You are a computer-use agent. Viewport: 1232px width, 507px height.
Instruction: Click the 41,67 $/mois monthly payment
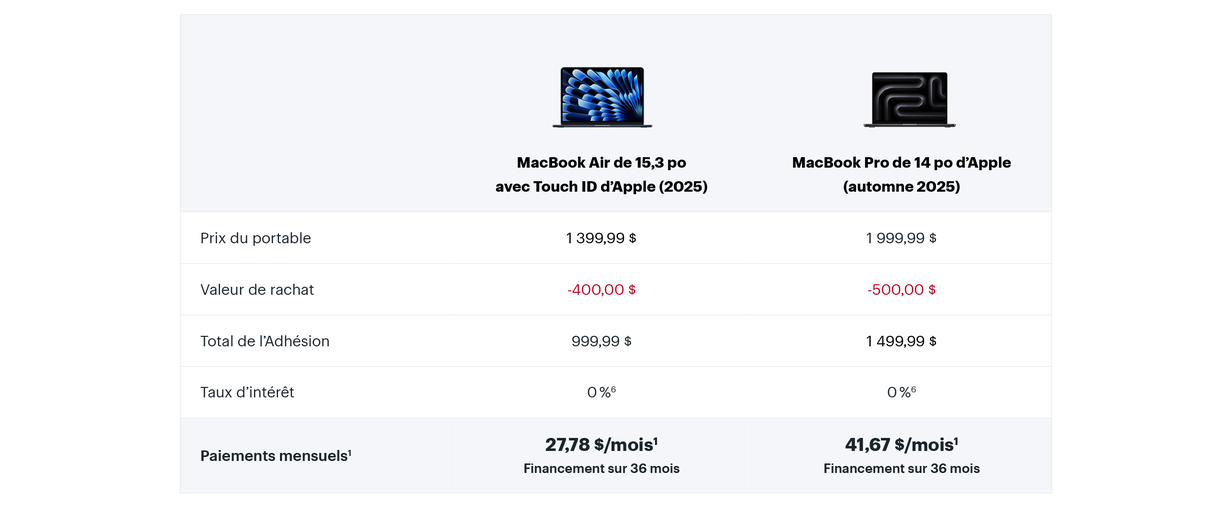(x=901, y=445)
